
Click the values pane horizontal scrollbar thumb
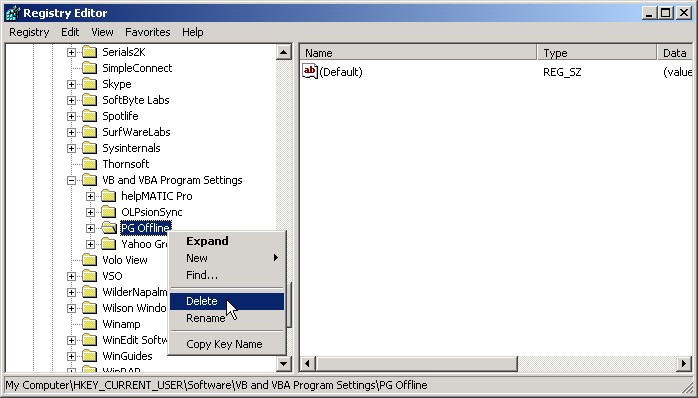coord(417,364)
